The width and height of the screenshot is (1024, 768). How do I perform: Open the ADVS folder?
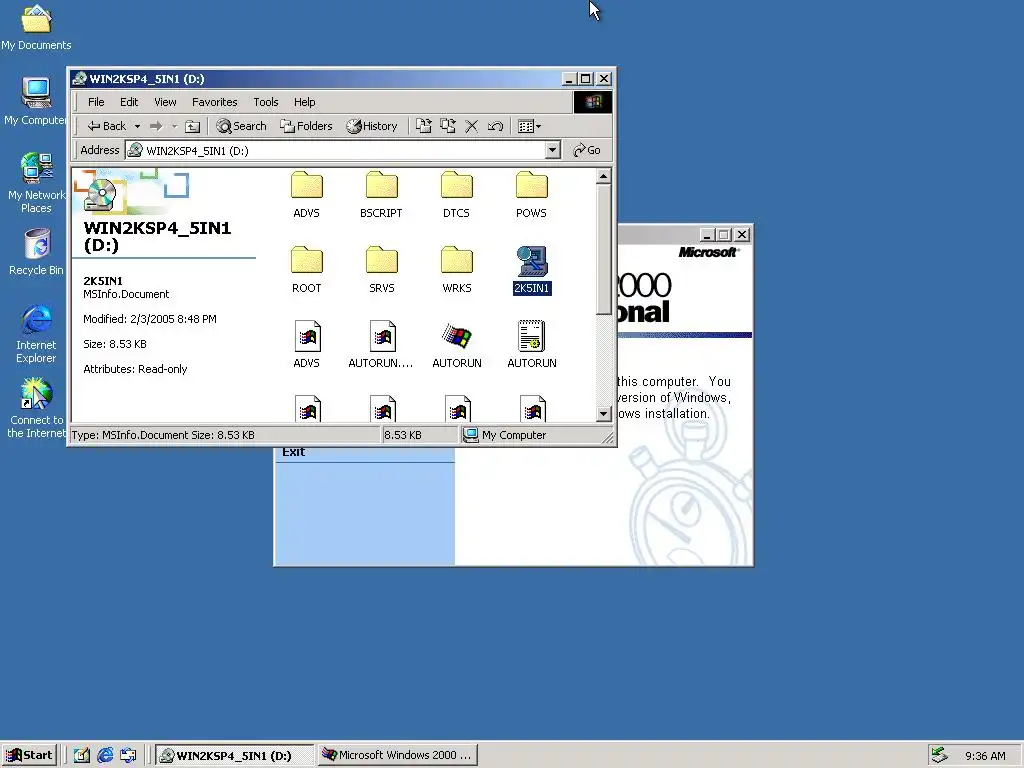(x=306, y=194)
